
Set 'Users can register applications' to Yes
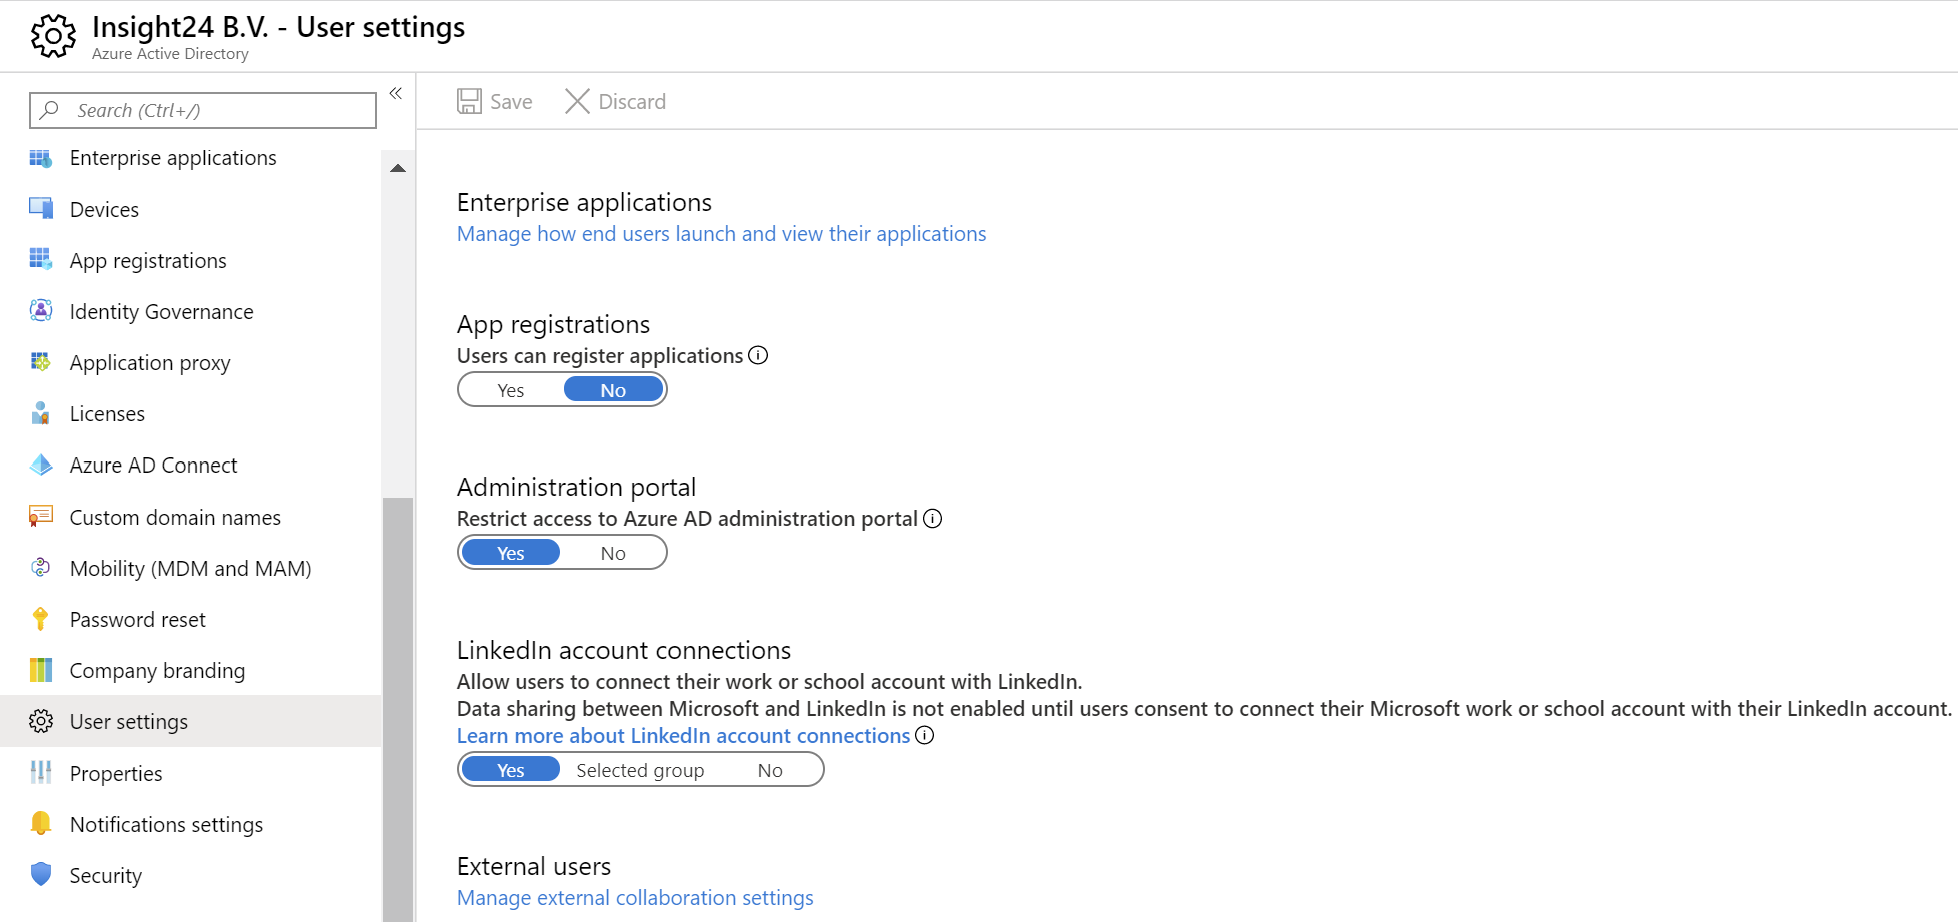(x=510, y=389)
